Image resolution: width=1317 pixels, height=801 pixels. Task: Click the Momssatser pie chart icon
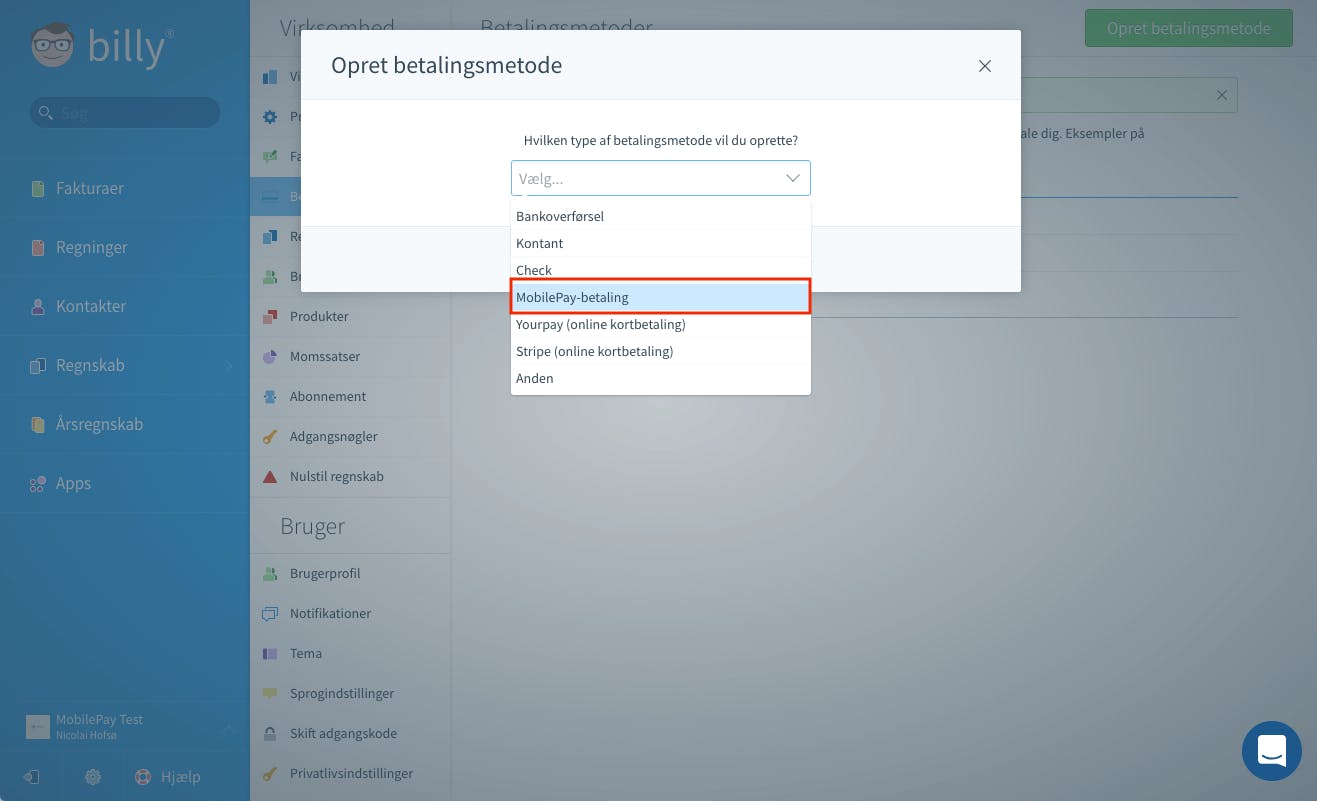tap(270, 357)
